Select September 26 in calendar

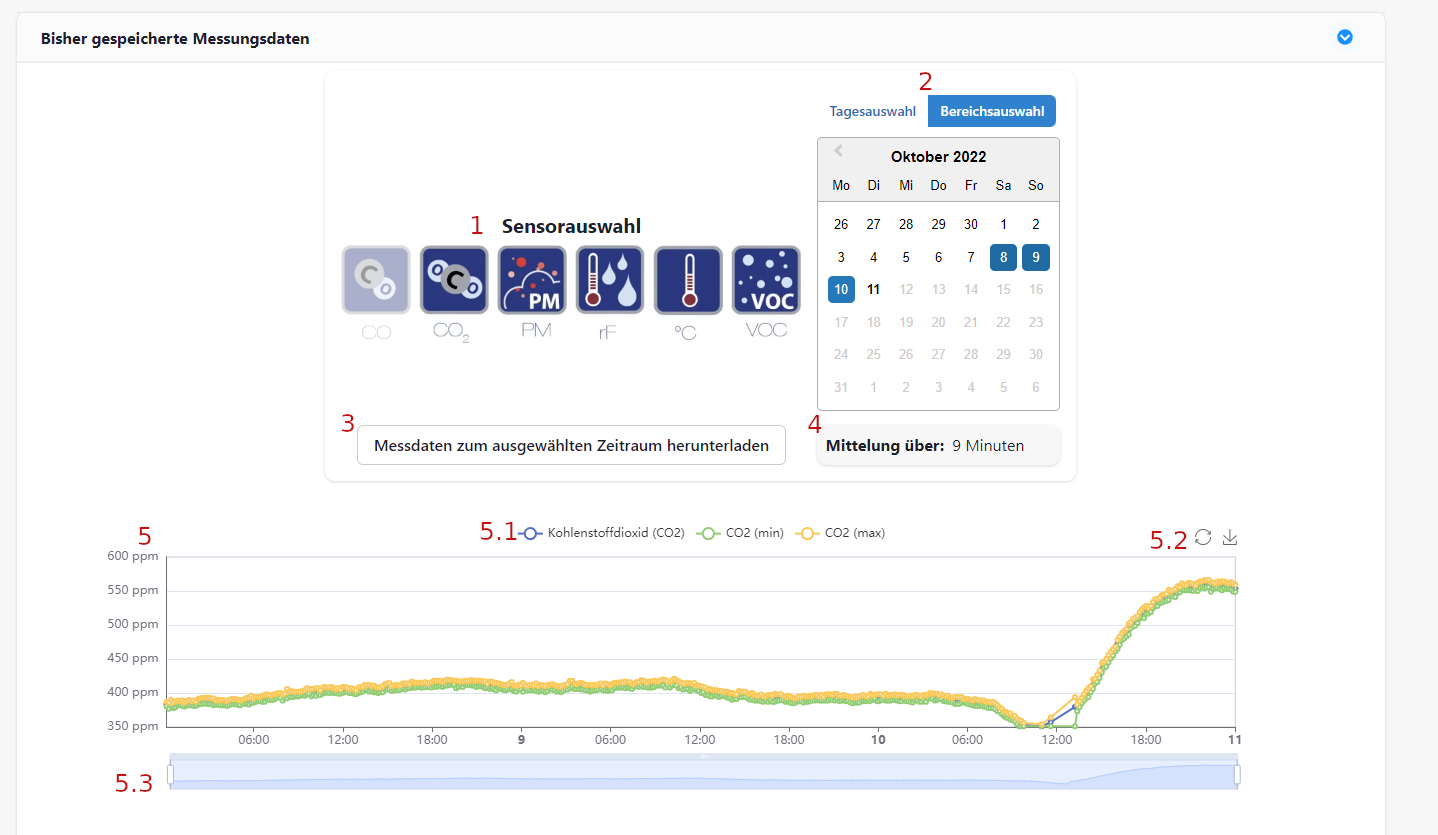(841, 224)
